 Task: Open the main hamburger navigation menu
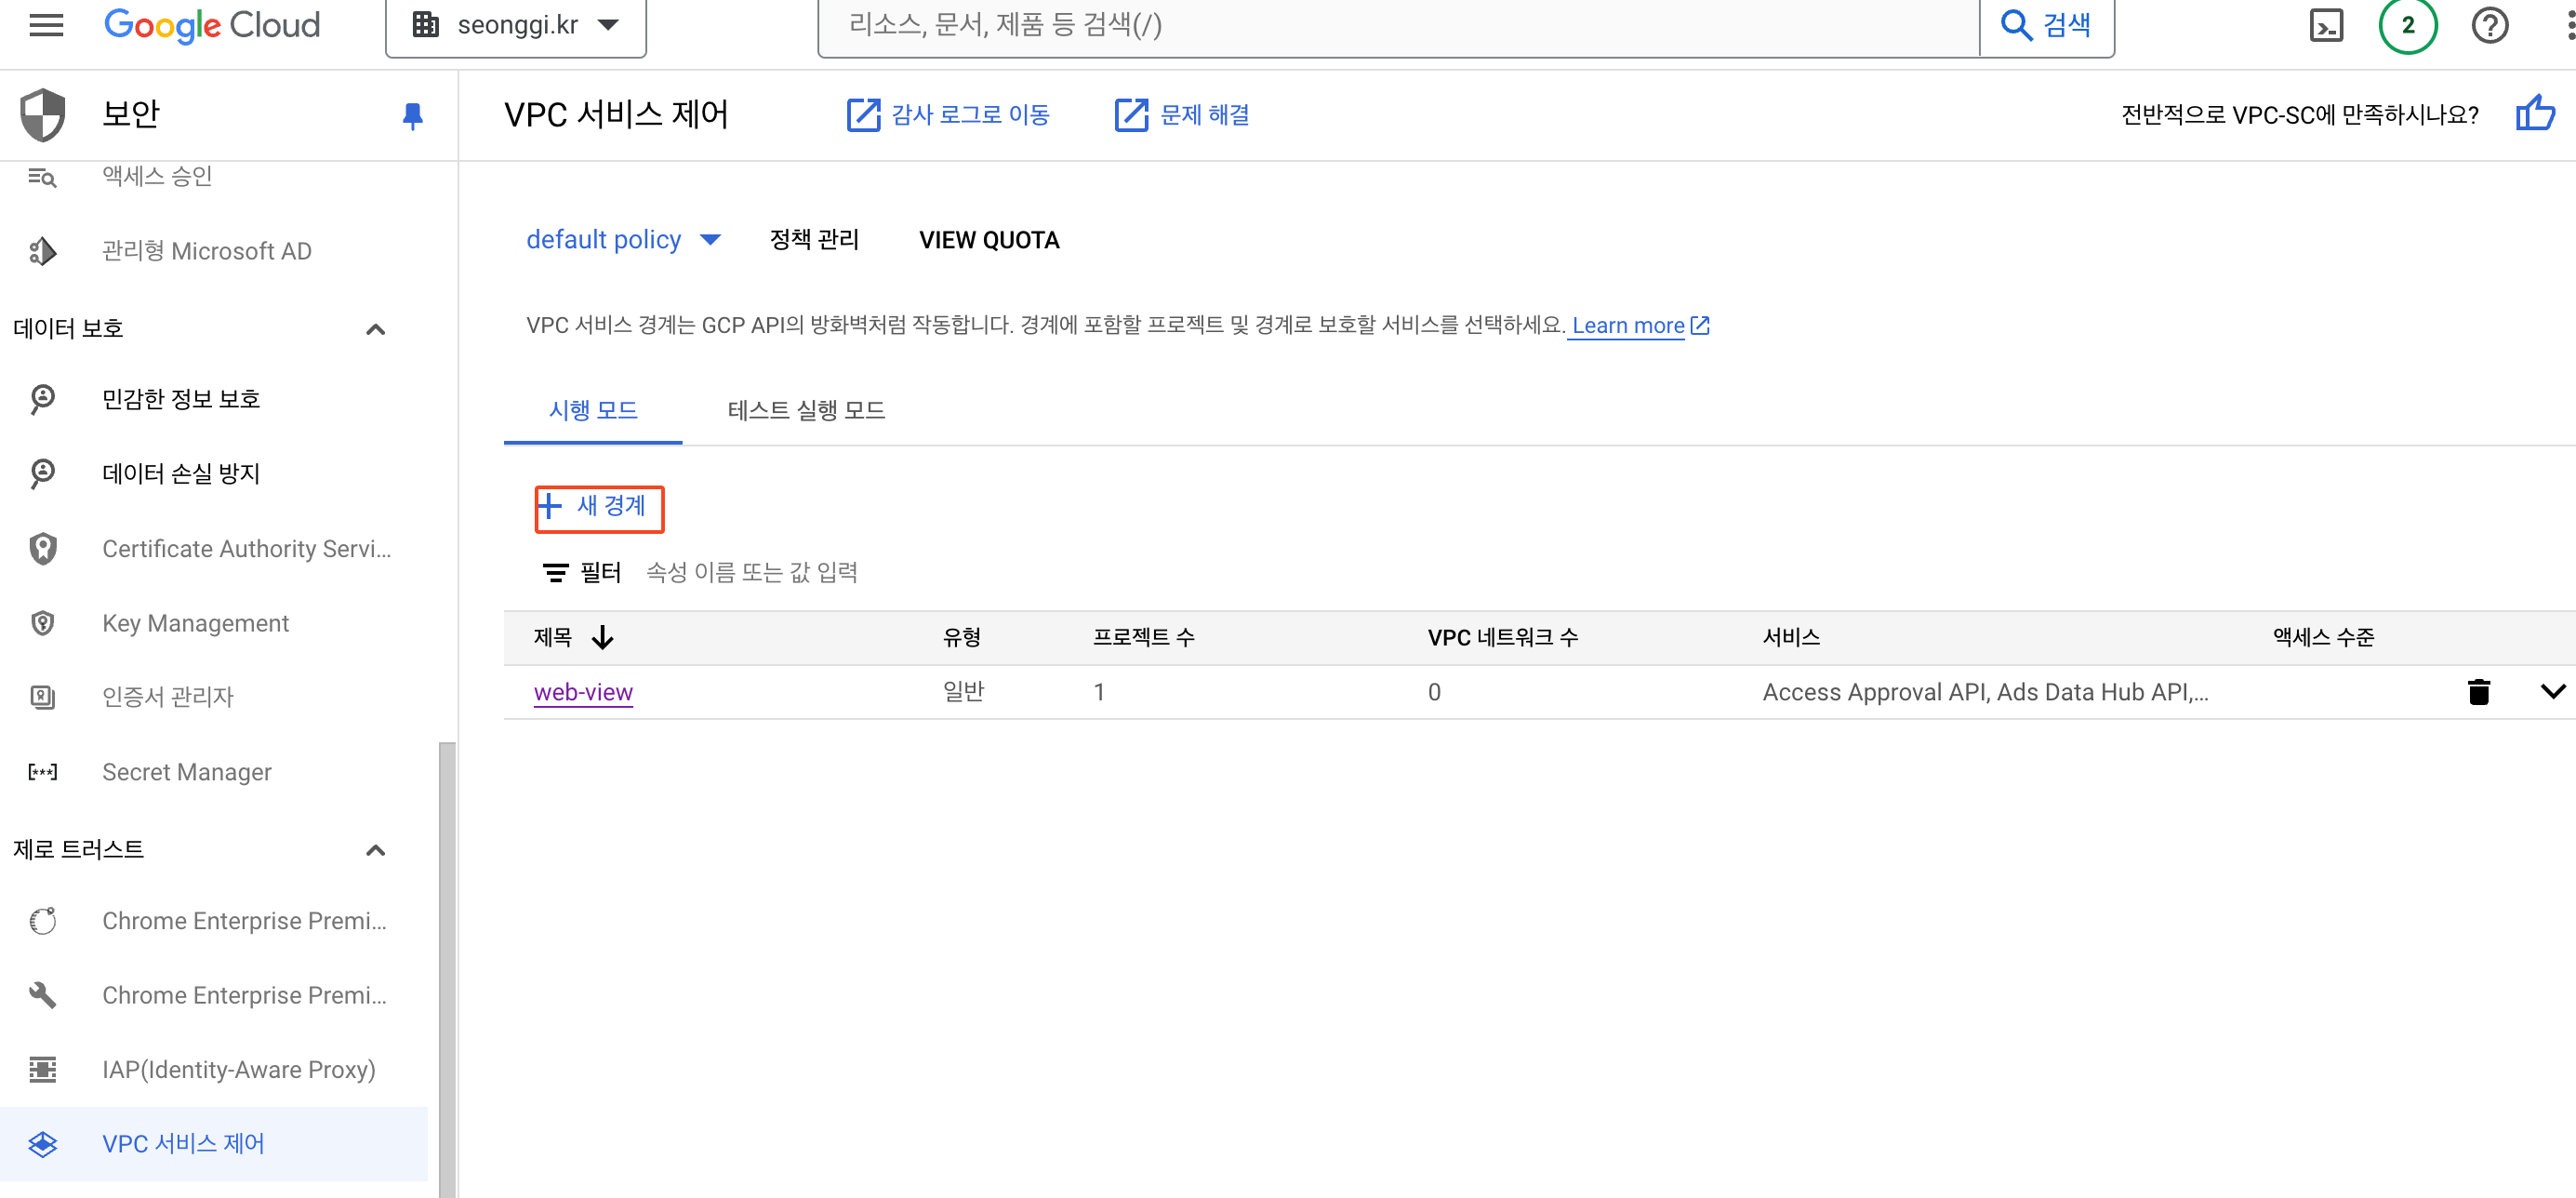pyautogui.click(x=46, y=24)
